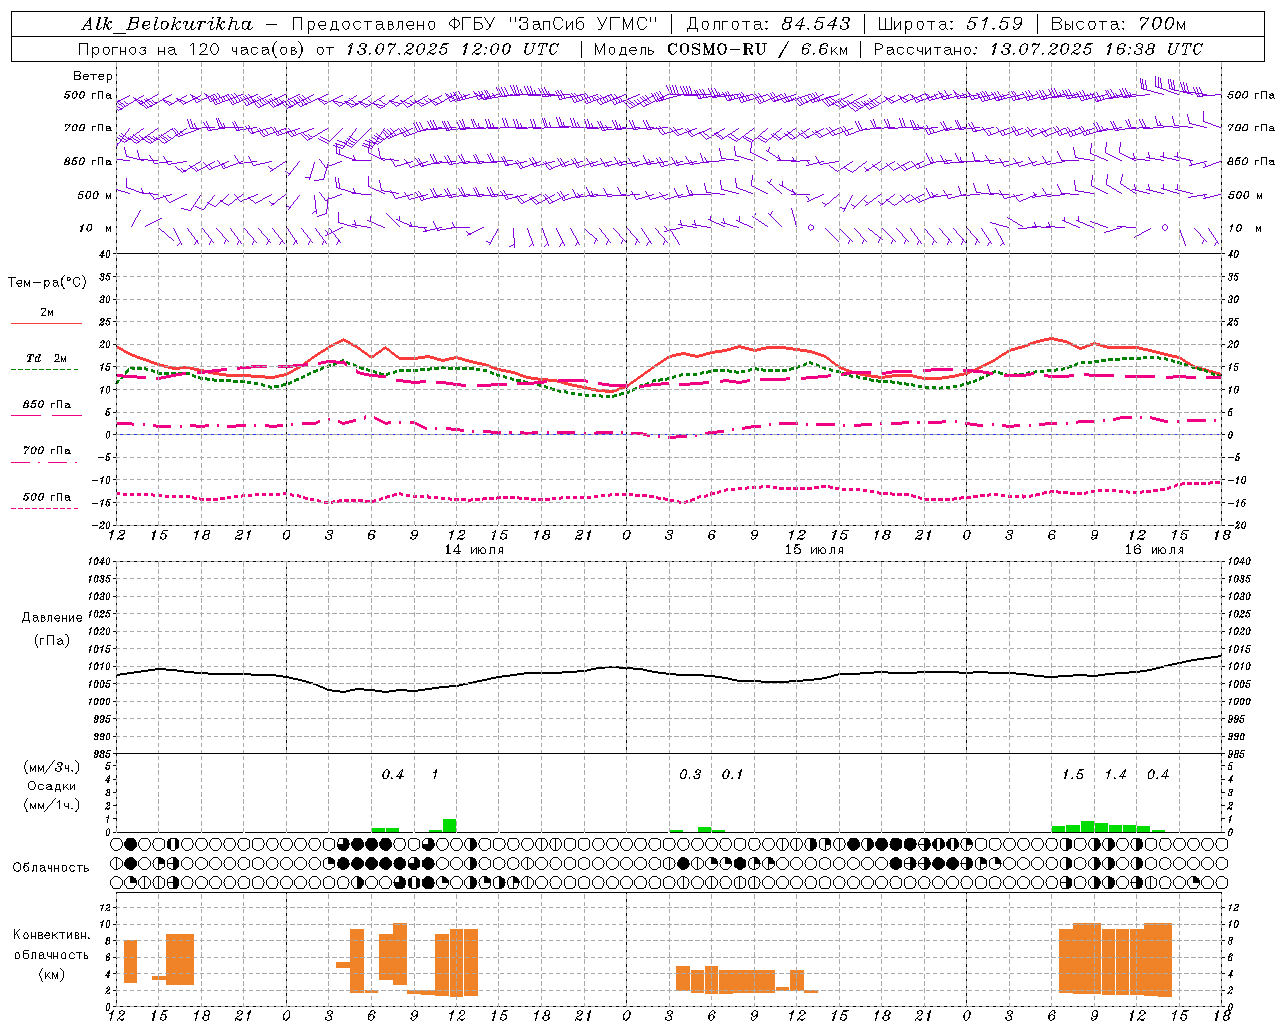Click the longitude value Долгота: 84.543
Image resolution: width=1280 pixels, height=1024 pixels.
[x=769, y=24]
